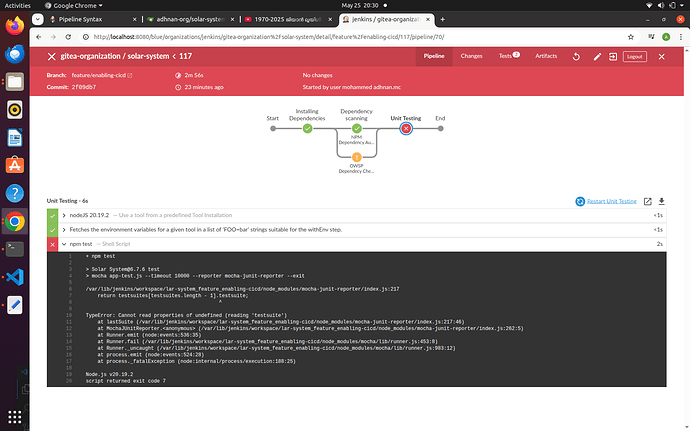Viewport: 690px width, 431px height.
Task: Open the Tests tab
Action: coord(509,56)
